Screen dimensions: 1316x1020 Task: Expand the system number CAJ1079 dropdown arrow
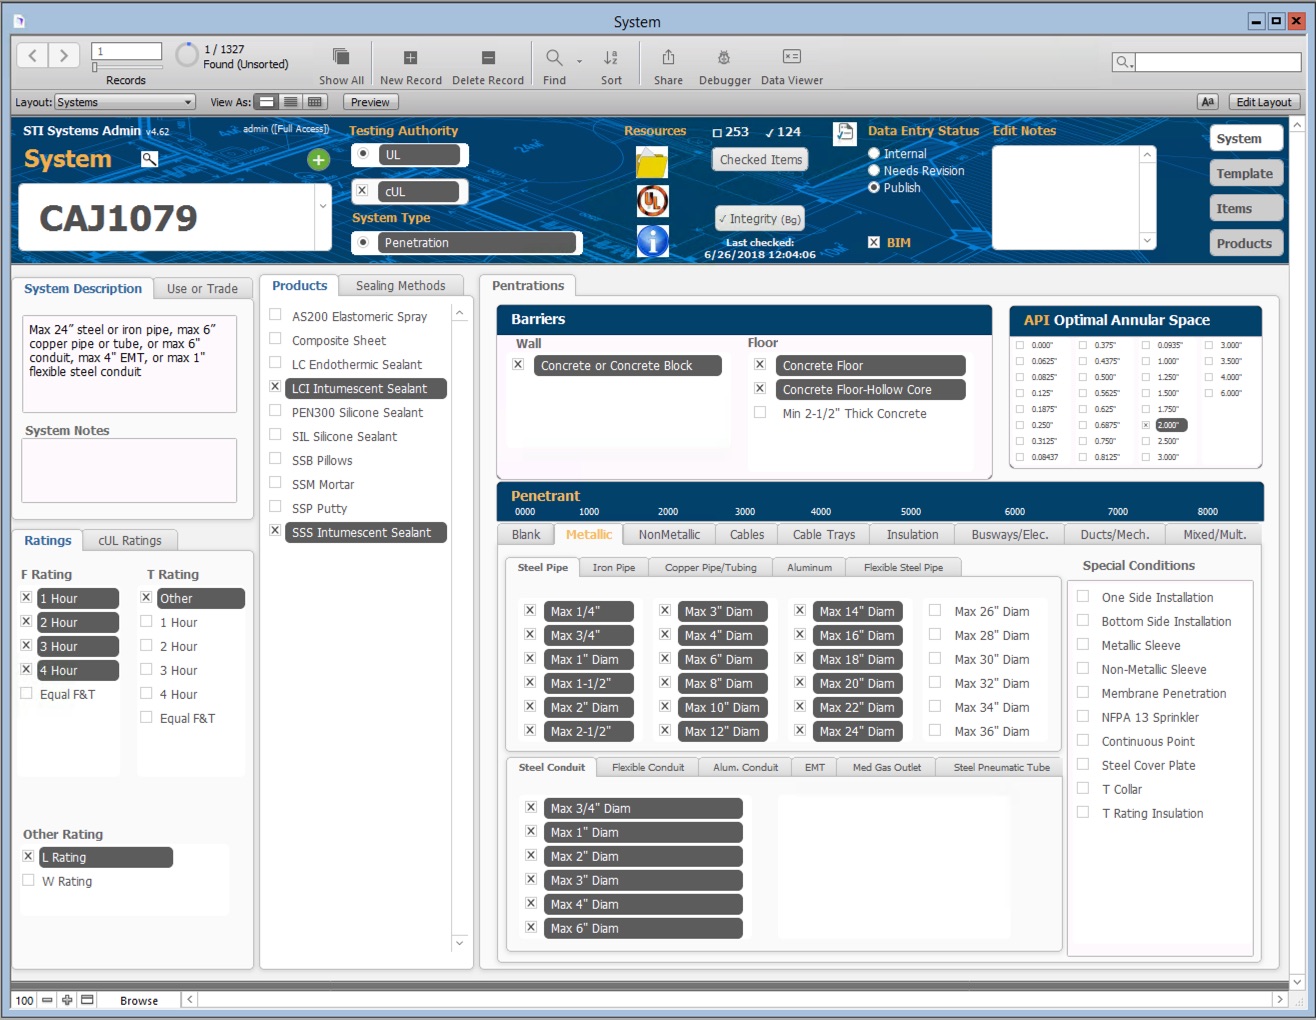click(323, 207)
